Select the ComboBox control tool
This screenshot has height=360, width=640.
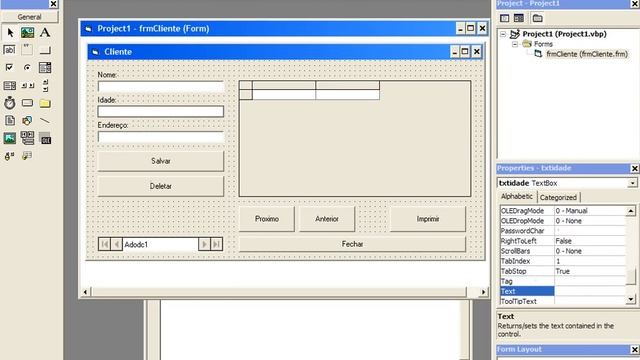pyautogui.click(x=45, y=67)
